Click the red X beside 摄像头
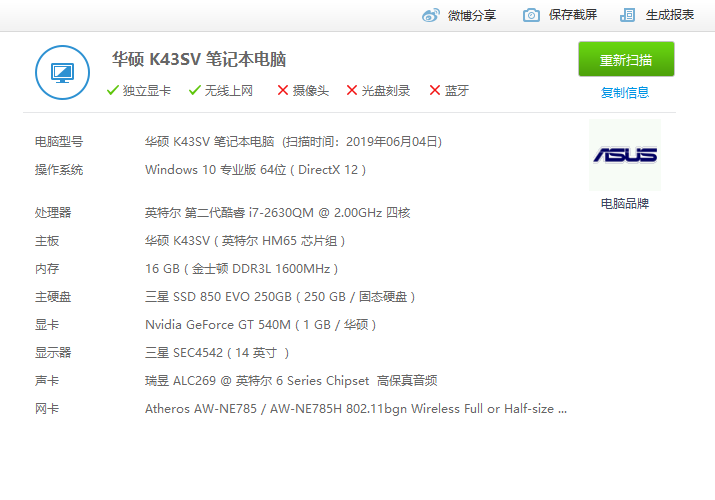 (x=283, y=90)
